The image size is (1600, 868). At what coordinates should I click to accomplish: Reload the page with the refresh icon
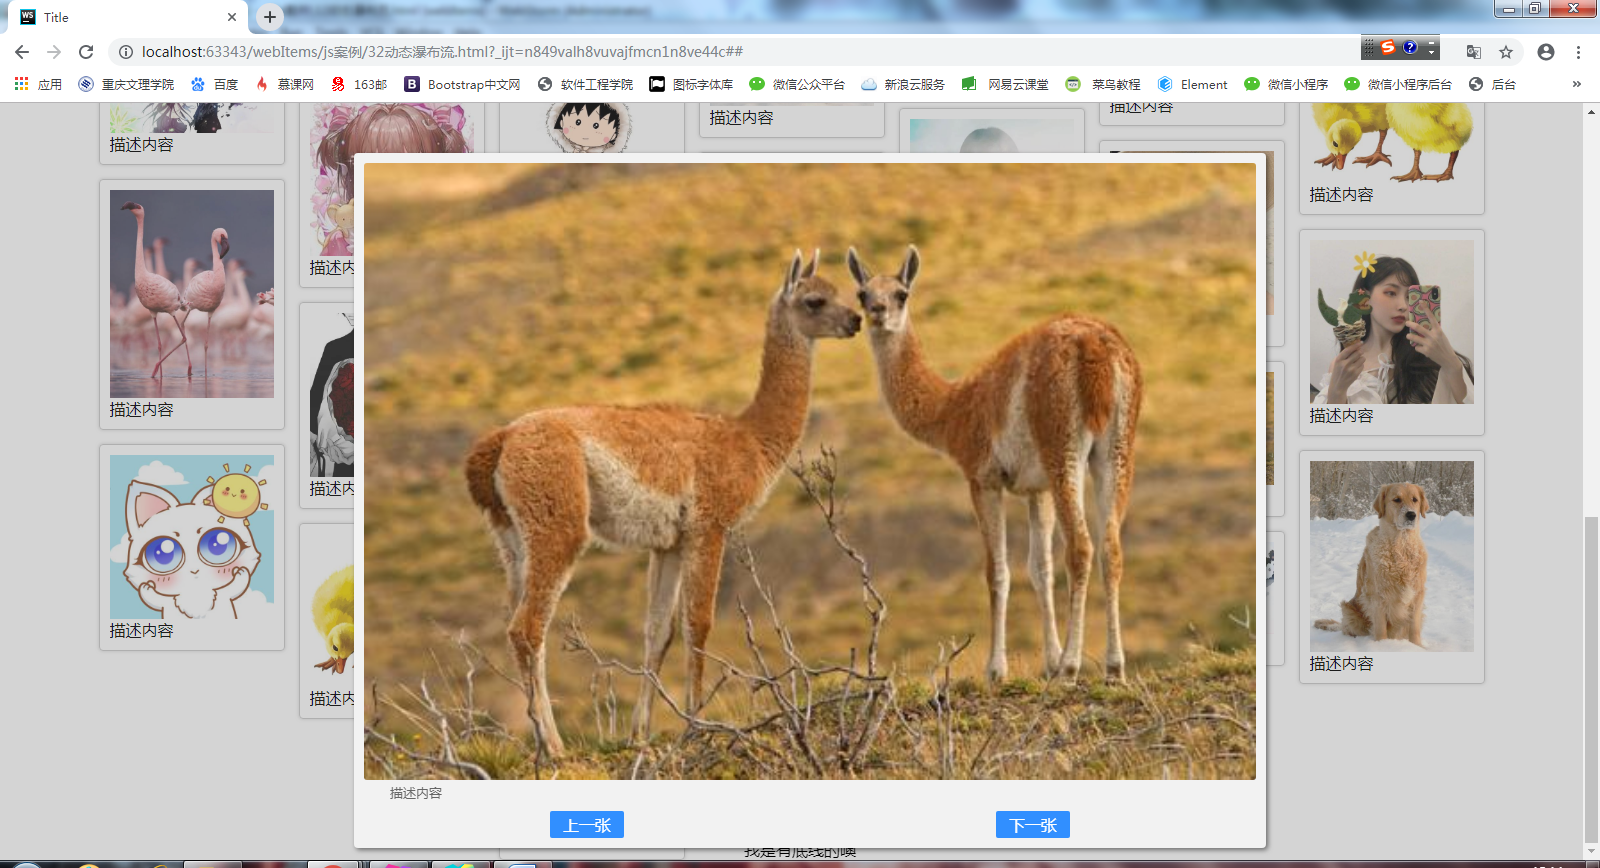[86, 52]
